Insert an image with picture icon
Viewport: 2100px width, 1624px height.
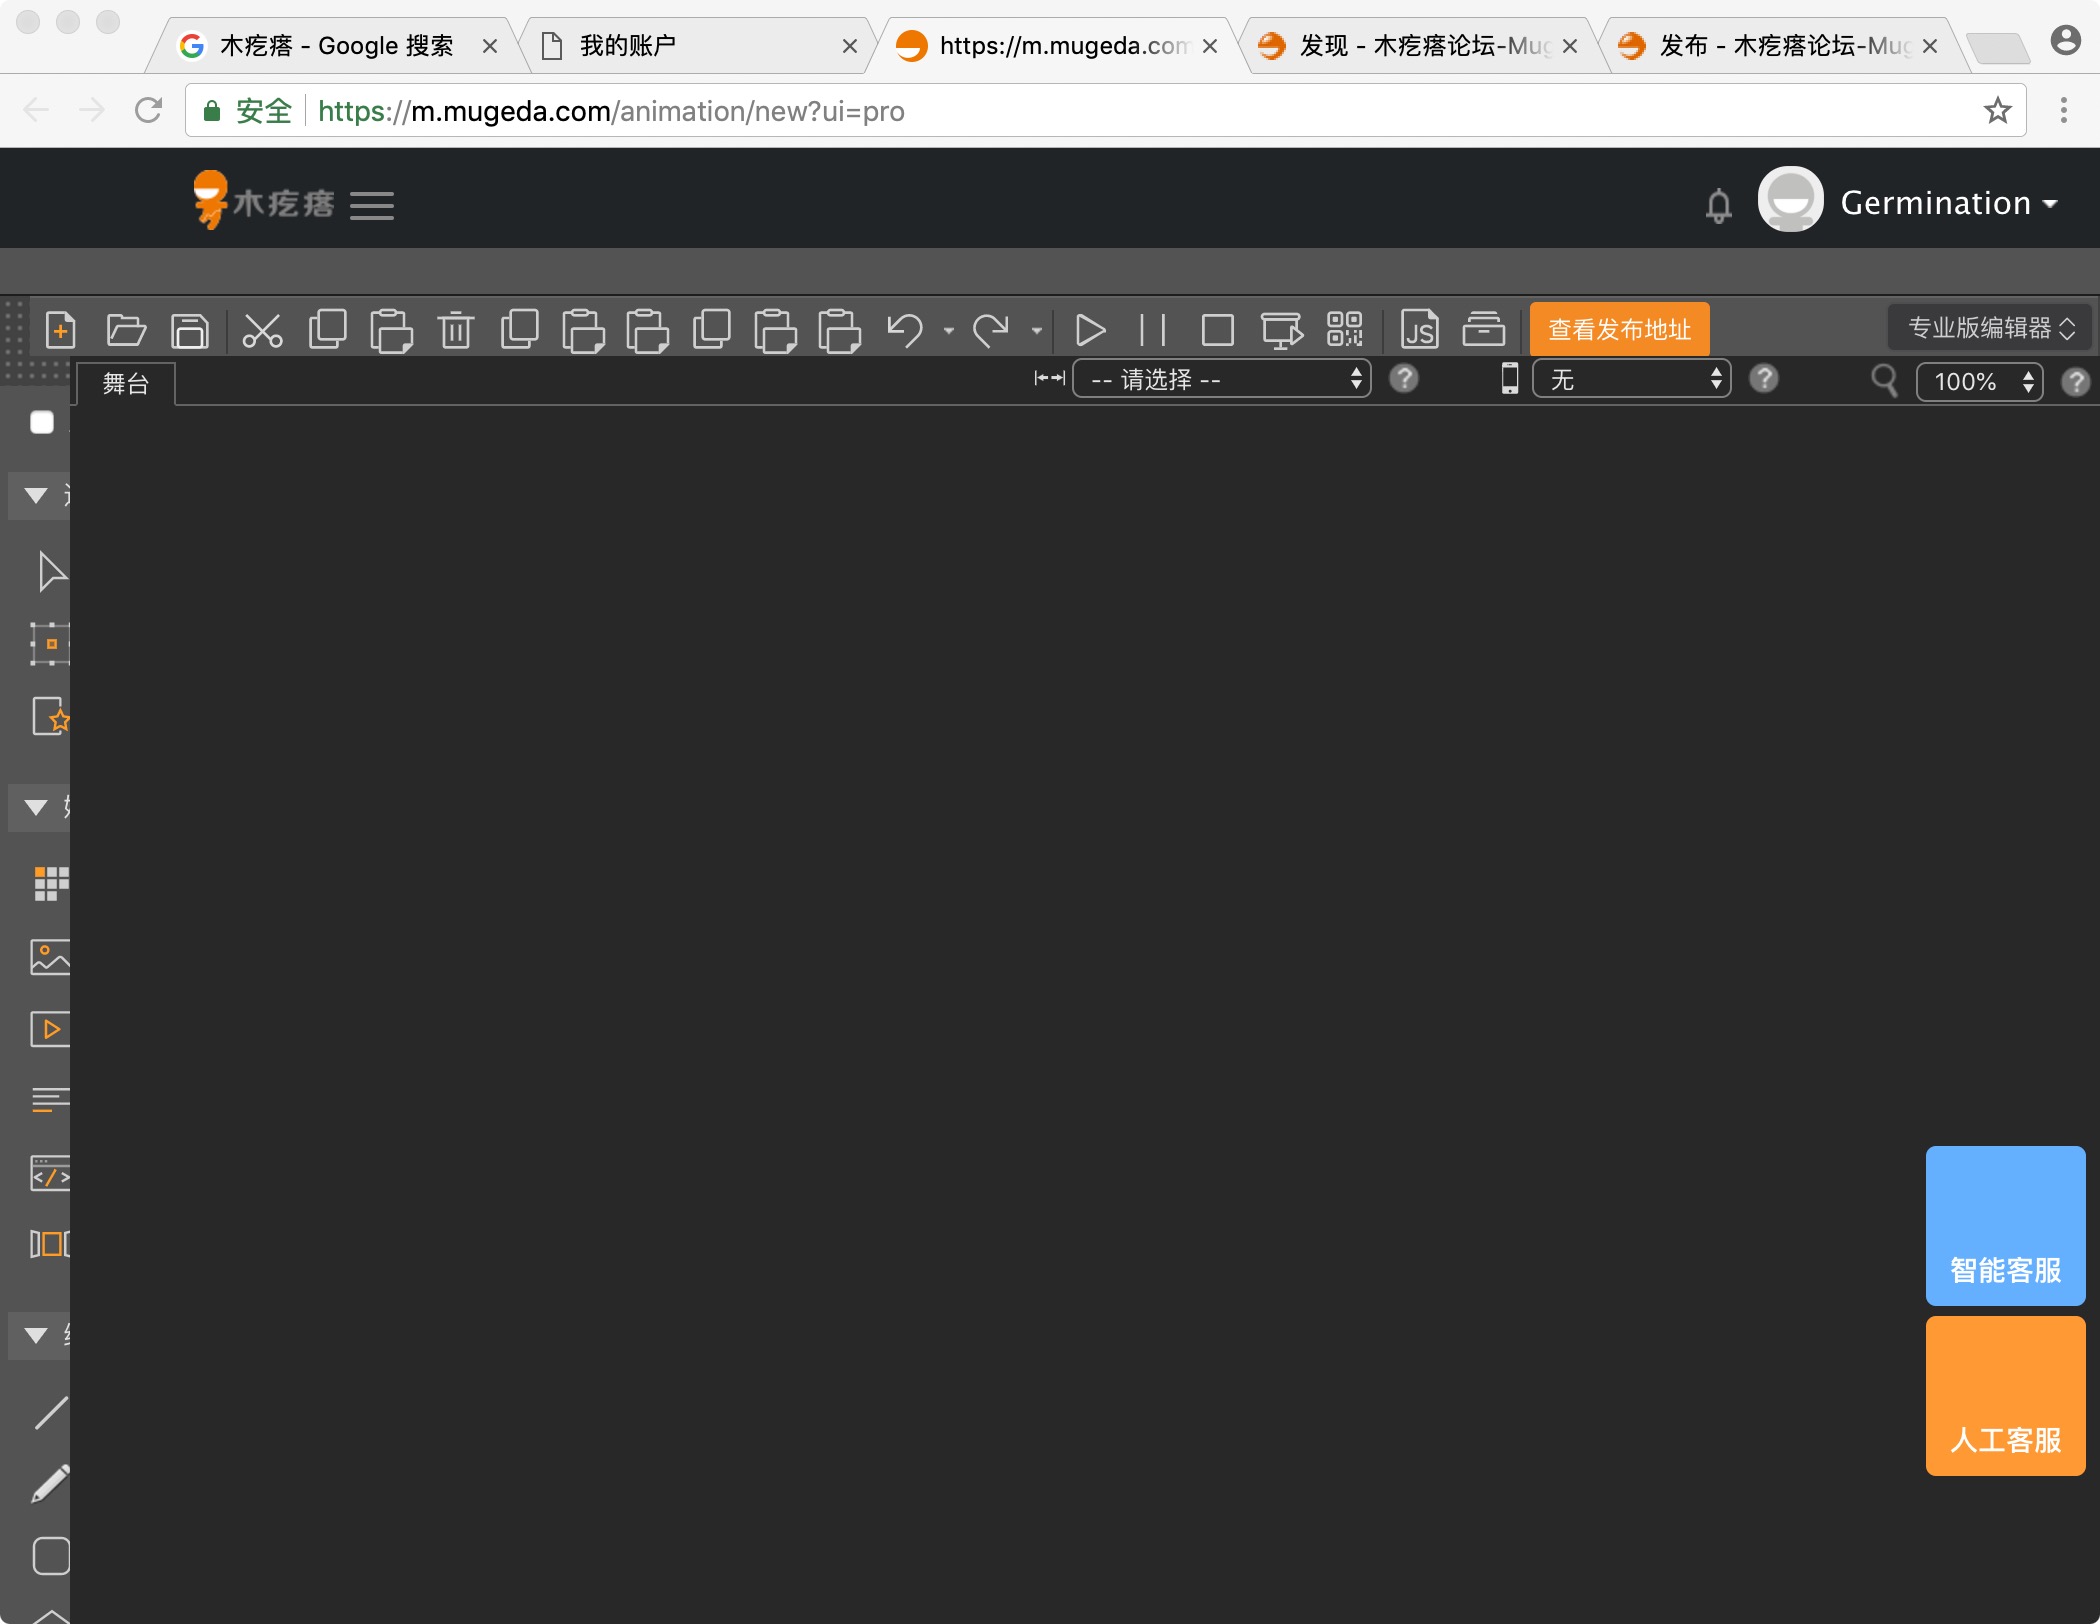[50, 957]
